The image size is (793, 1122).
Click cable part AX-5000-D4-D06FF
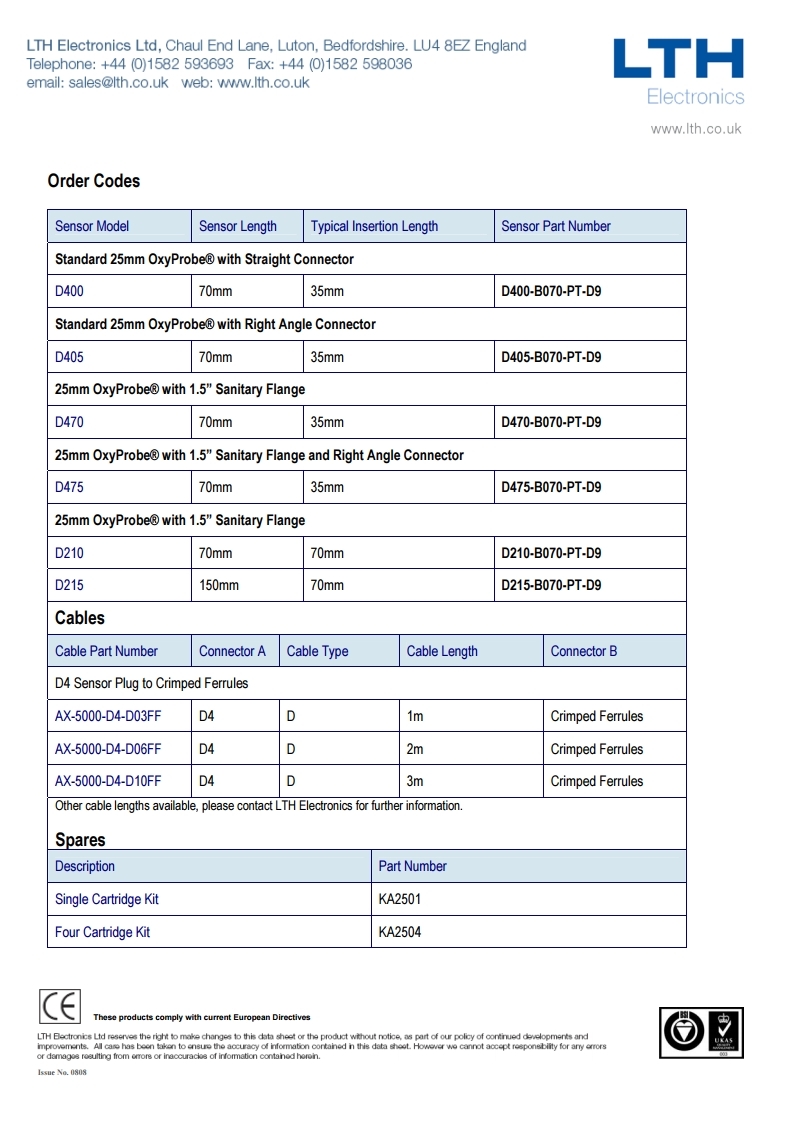tap(108, 749)
